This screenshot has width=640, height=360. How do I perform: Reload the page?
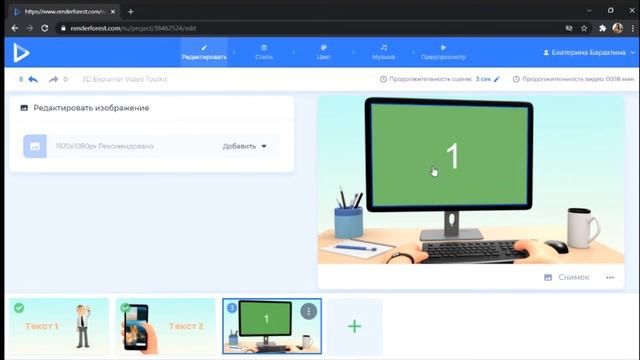click(44, 28)
